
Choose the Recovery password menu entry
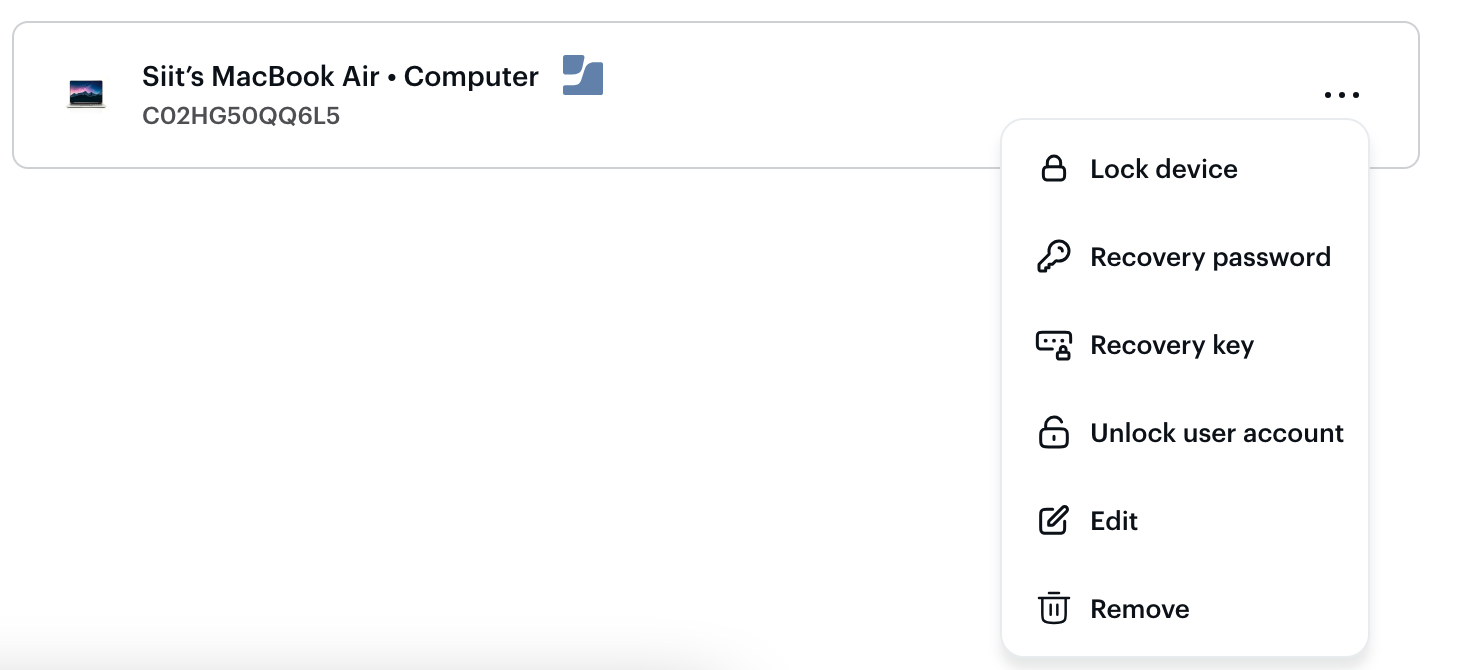point(1210,257)
